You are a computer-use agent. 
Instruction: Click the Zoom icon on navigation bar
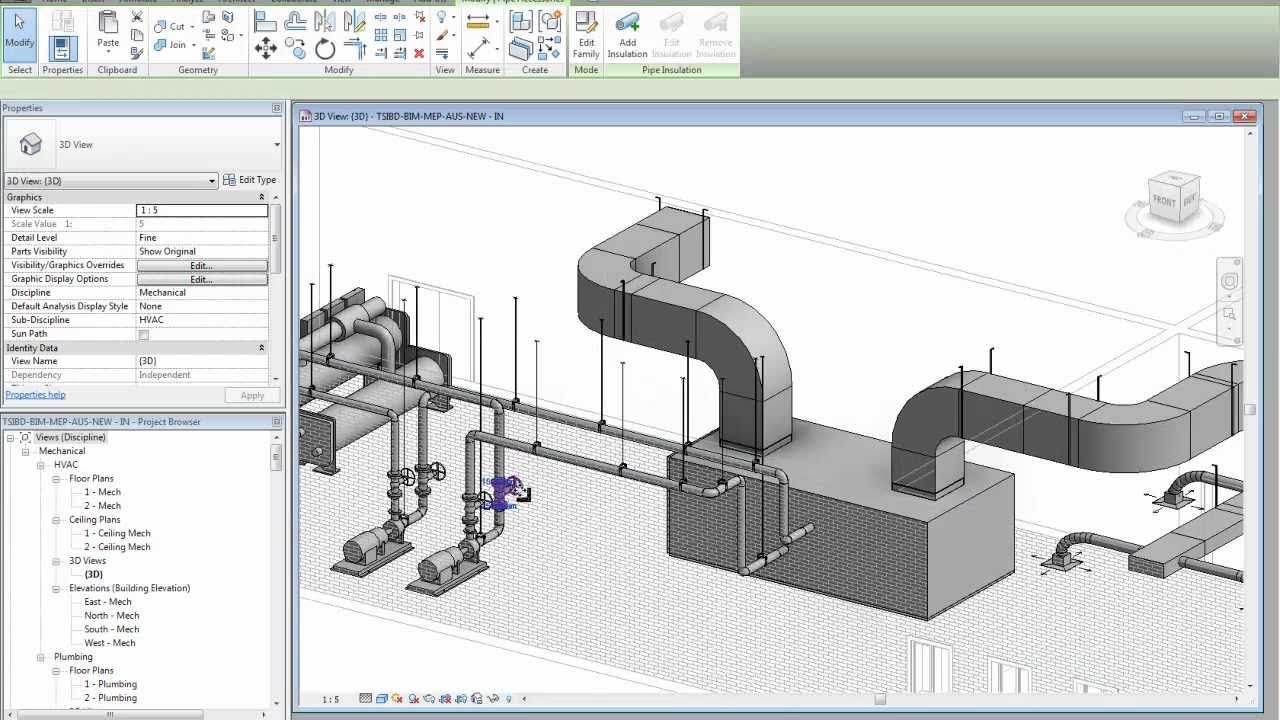pyautogui.click(x=1230, y=314)
